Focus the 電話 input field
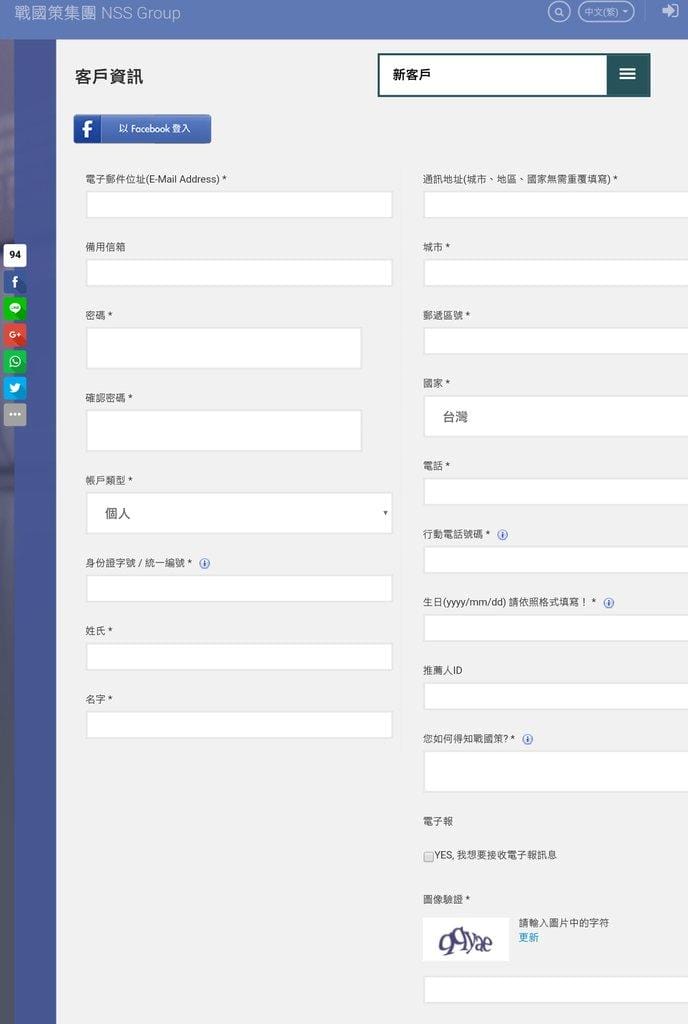Screen dimensions: 688x1024 coord(556,491)
